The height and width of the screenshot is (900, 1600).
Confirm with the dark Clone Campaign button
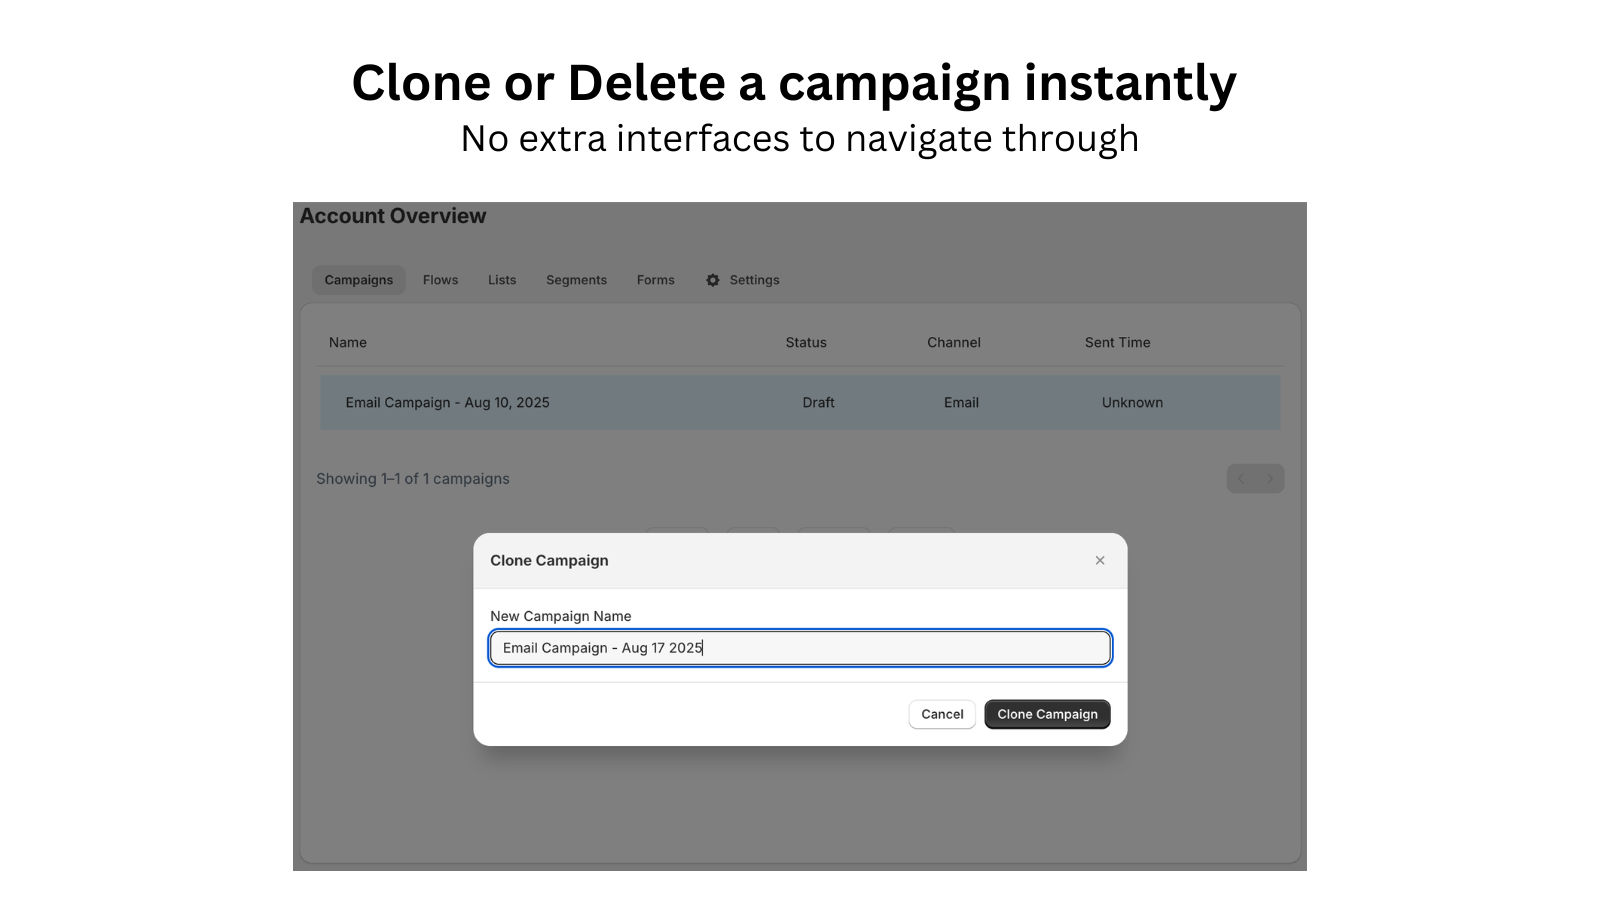(x=1047, y=714)
